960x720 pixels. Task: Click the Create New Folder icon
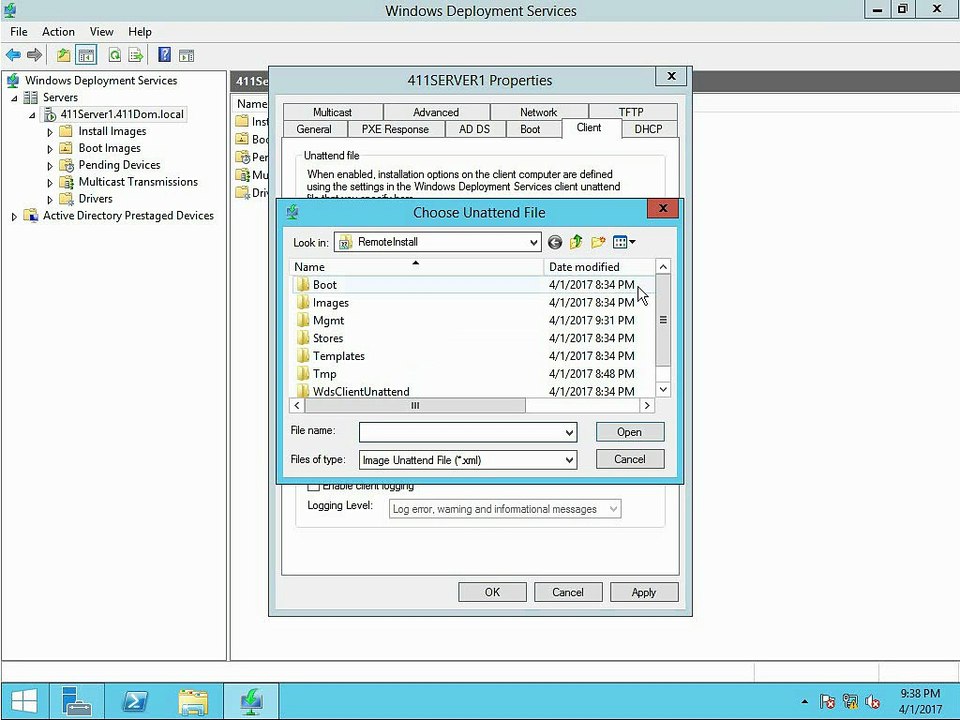pos(598,242)
